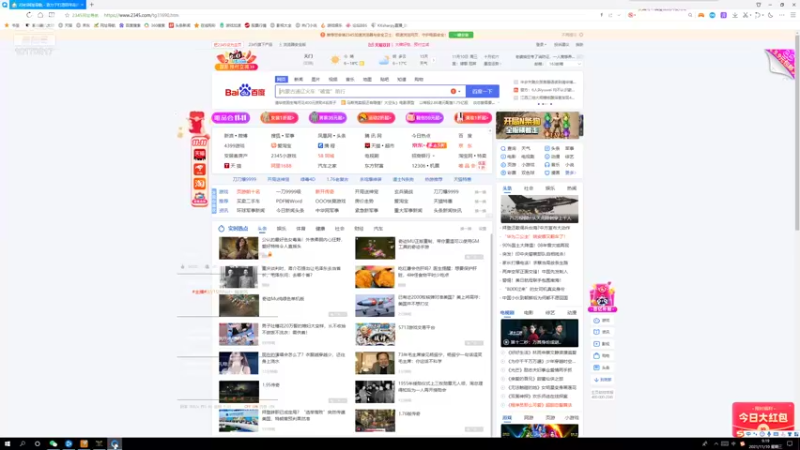Open the red Tmall icon in left sidebar
Image resolution: width=800 pixels, height=450 pixels.
coord(199,154)
